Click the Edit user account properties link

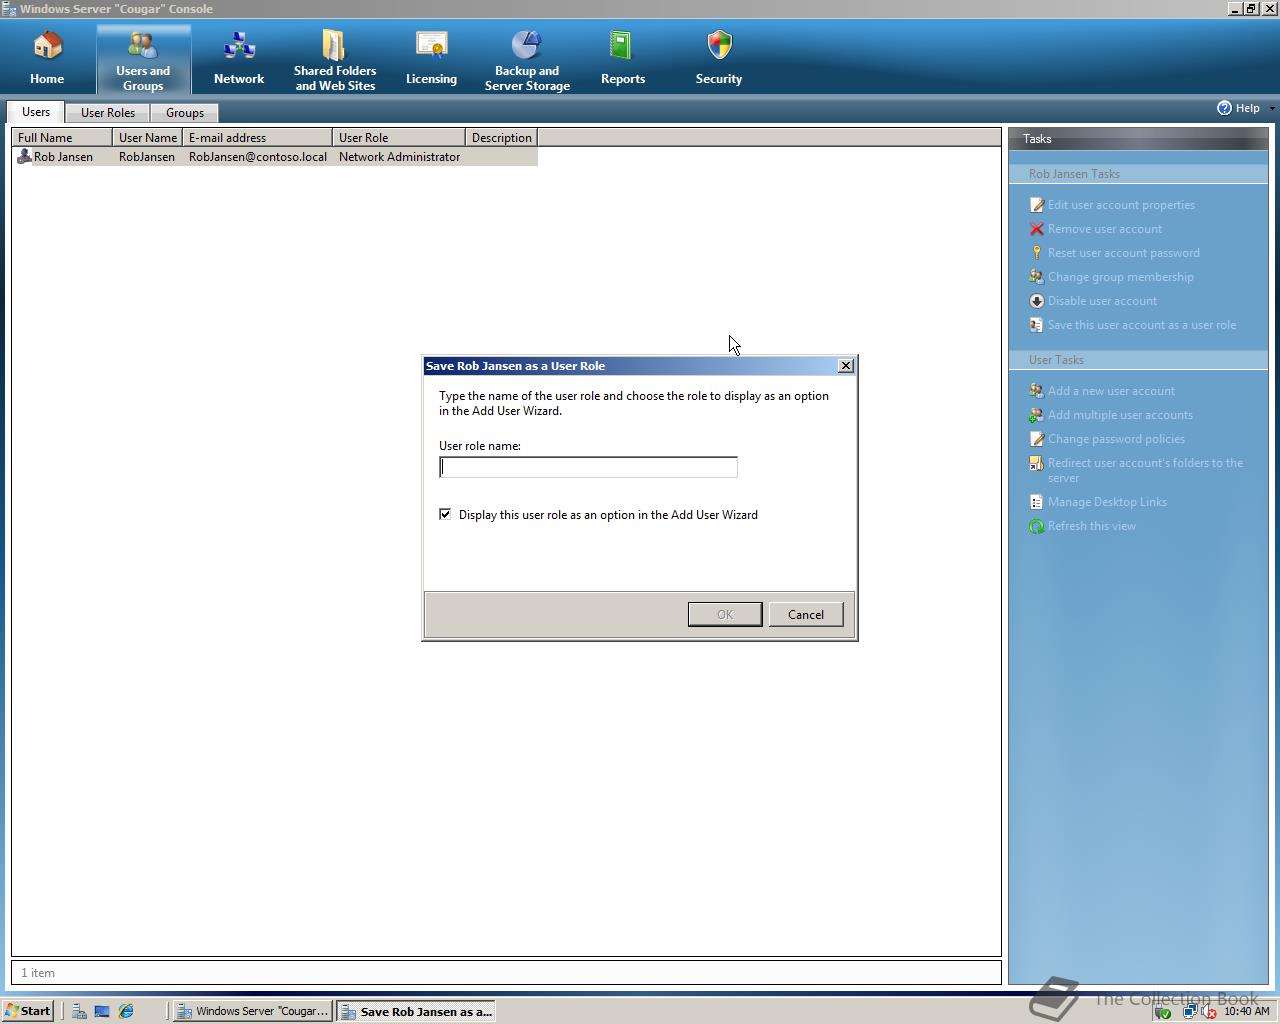[1121, 205]
